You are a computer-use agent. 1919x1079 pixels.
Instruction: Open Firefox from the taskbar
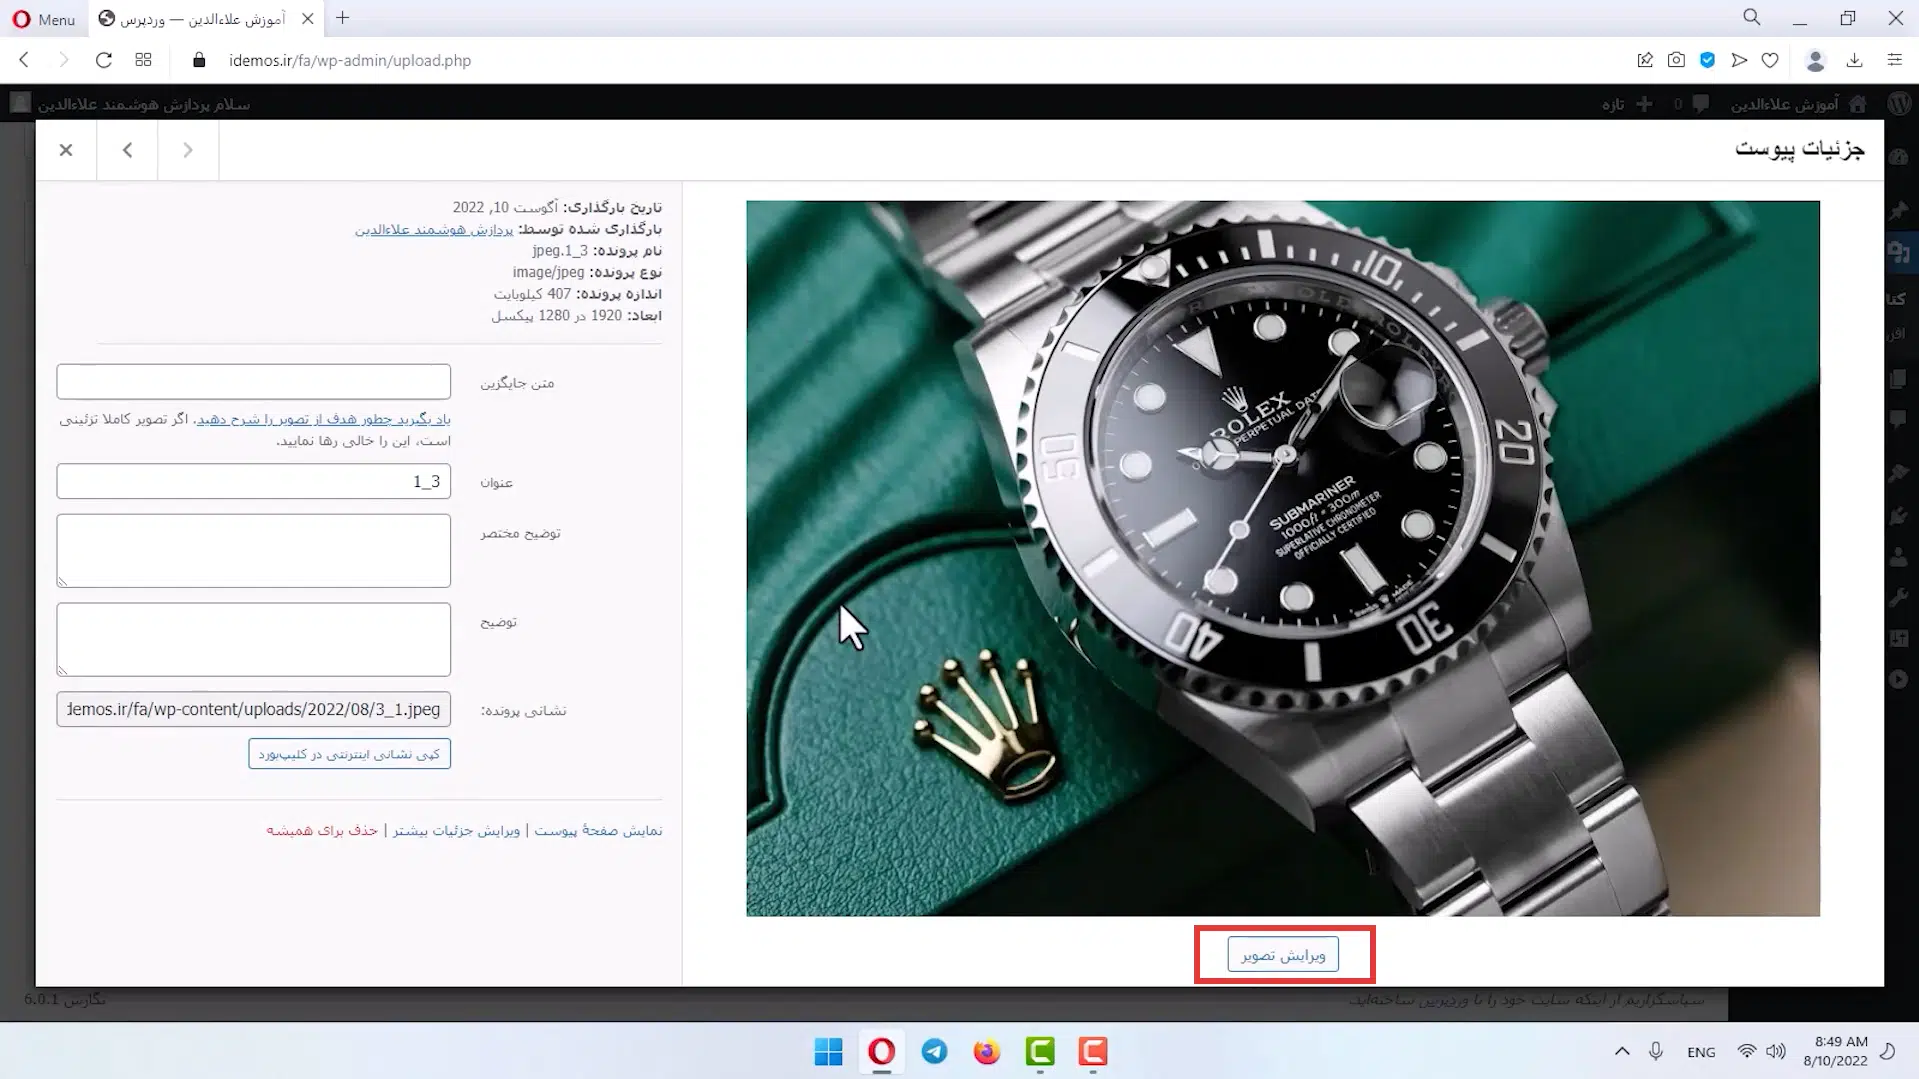(x=987, y=1052)
